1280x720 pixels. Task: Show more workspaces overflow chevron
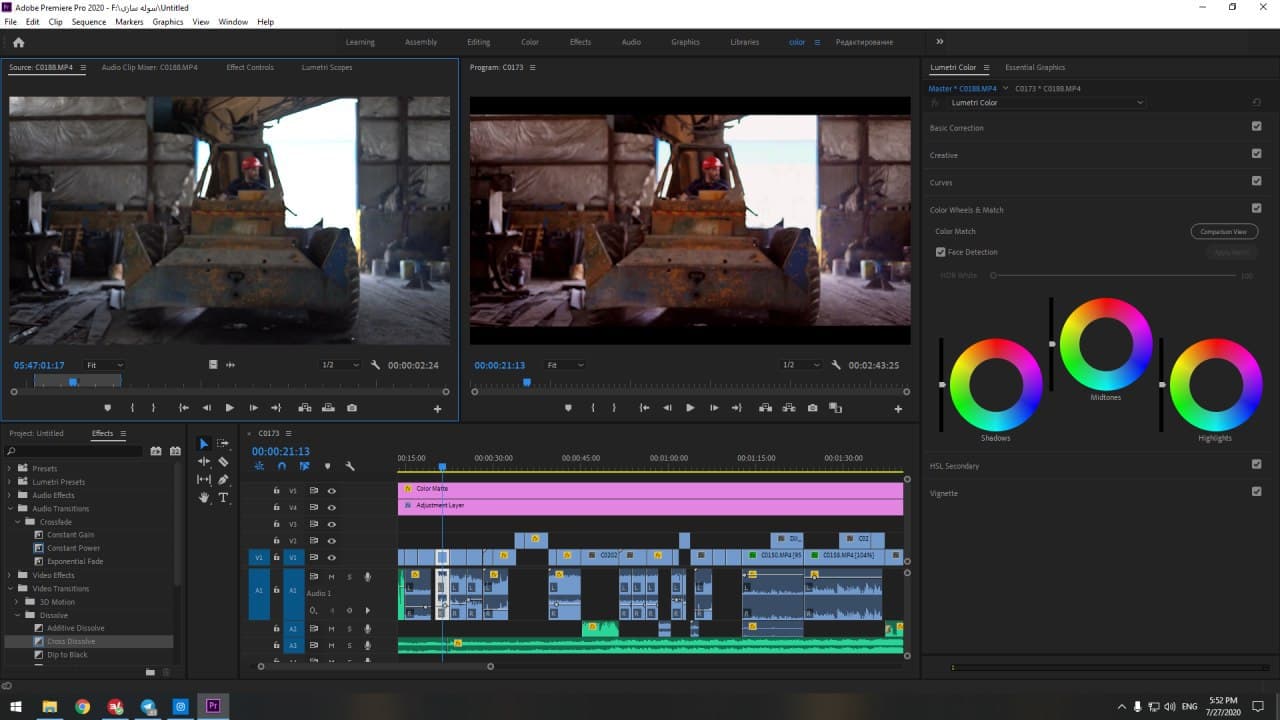click(939, 42)
